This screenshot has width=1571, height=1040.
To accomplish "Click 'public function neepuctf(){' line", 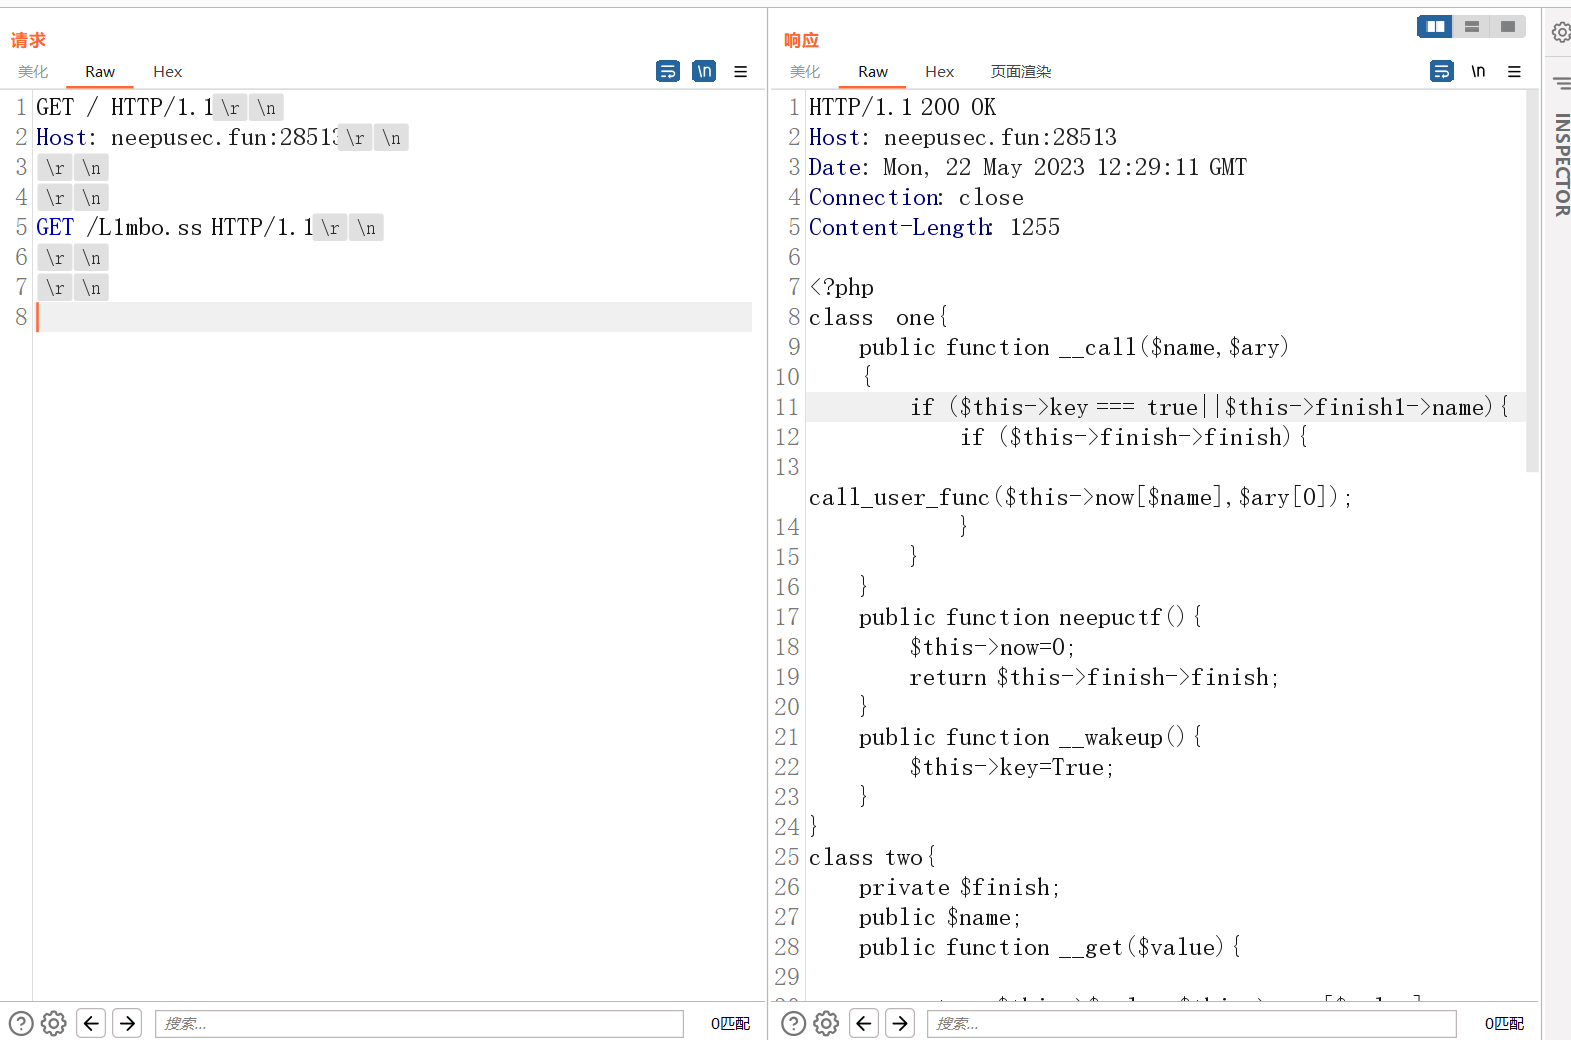I will click(x=1030, y=617).
